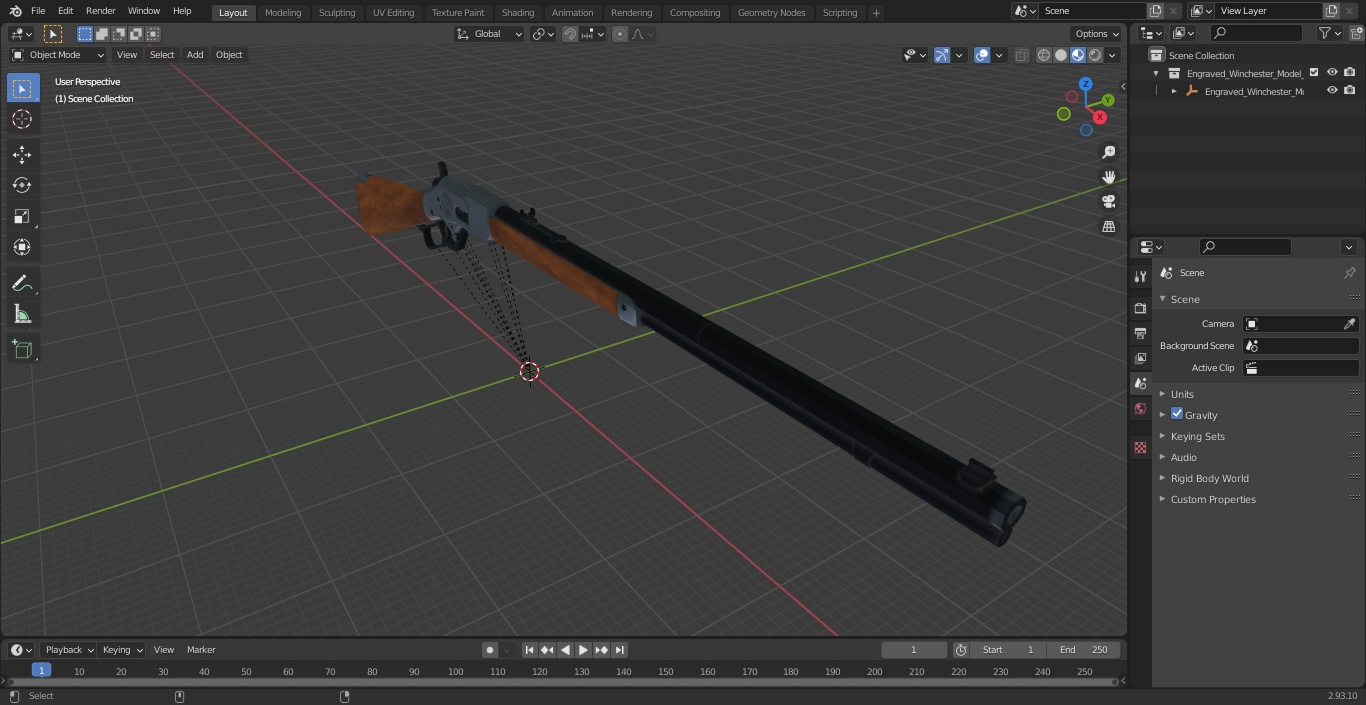The width and height of the screenshot is (1366, 705).
Task: Select the Annotate tool
Action: click(22, 283)
